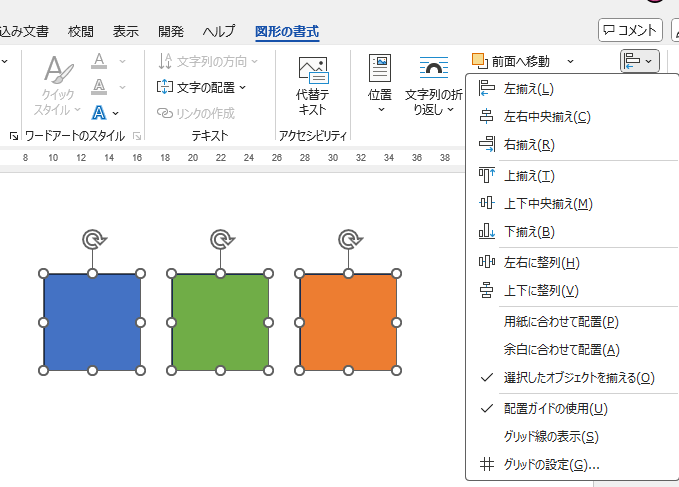This screenshot has height=487, width=679.
Task: Click the 左右中央揃え center align icon
Action: tap(486, 116)
